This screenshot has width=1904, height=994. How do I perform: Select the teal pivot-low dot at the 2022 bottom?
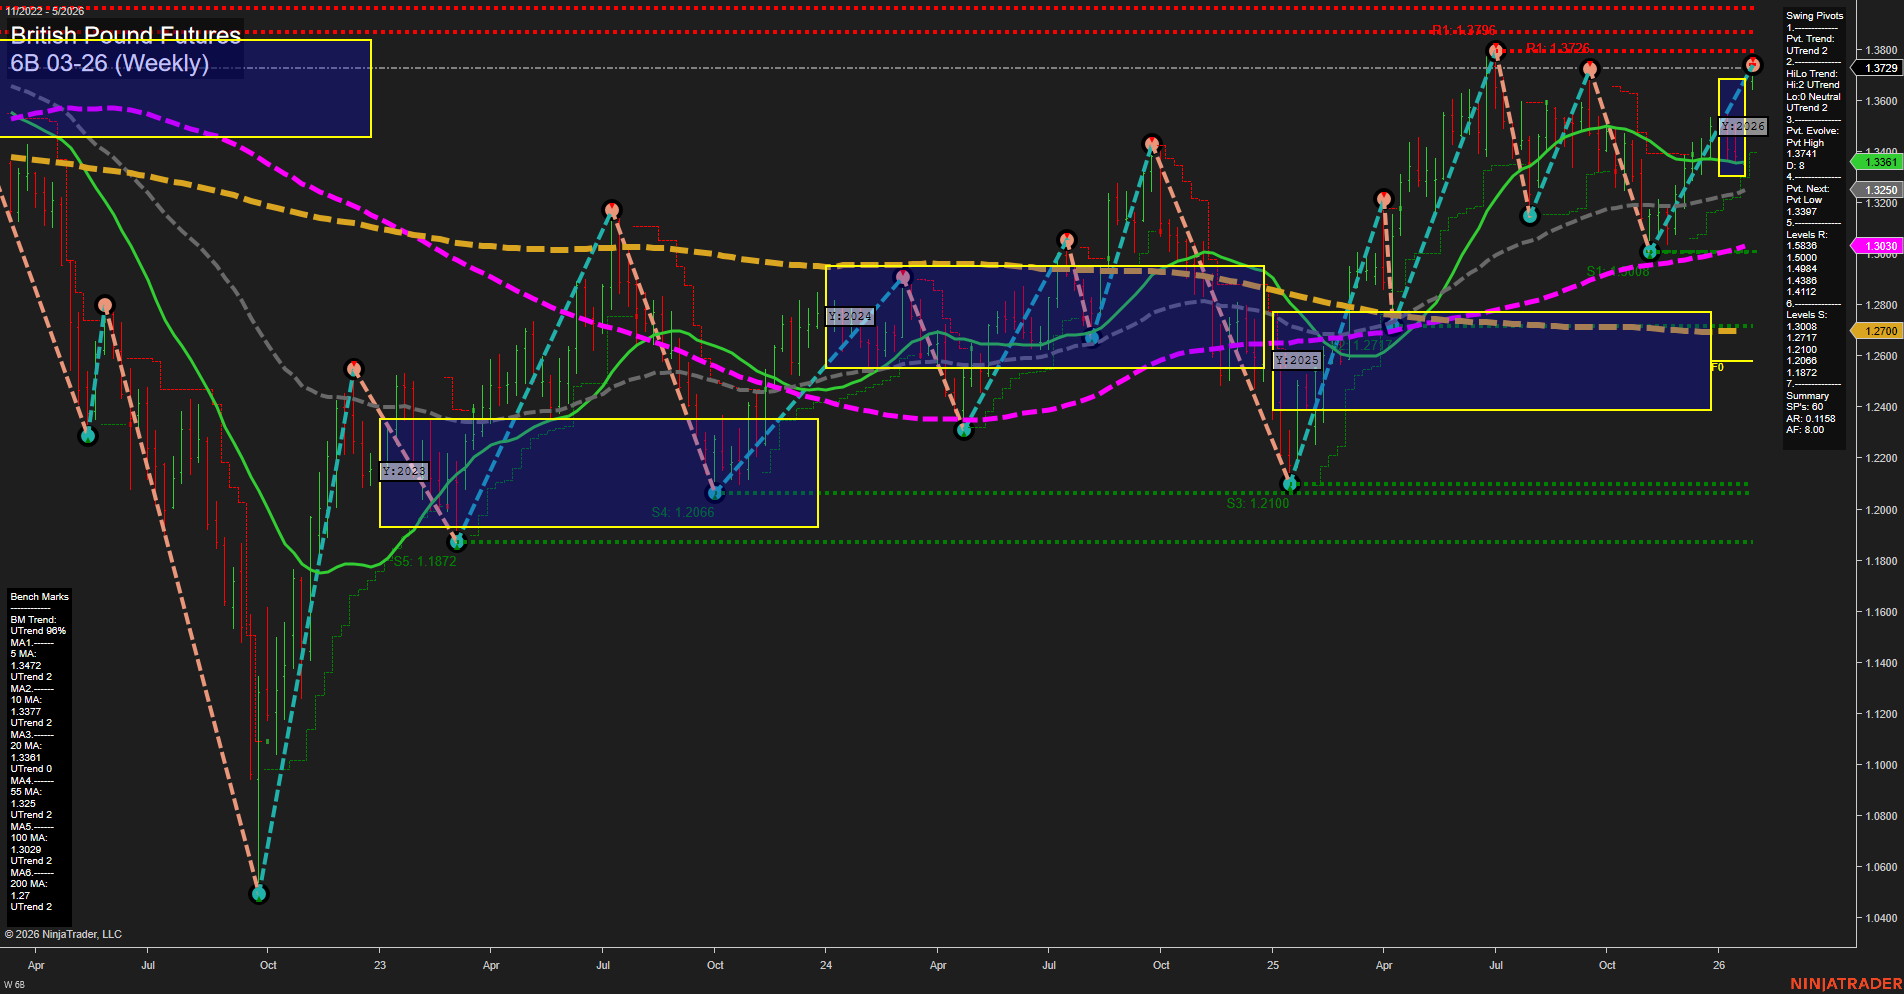tap(257, 894)
